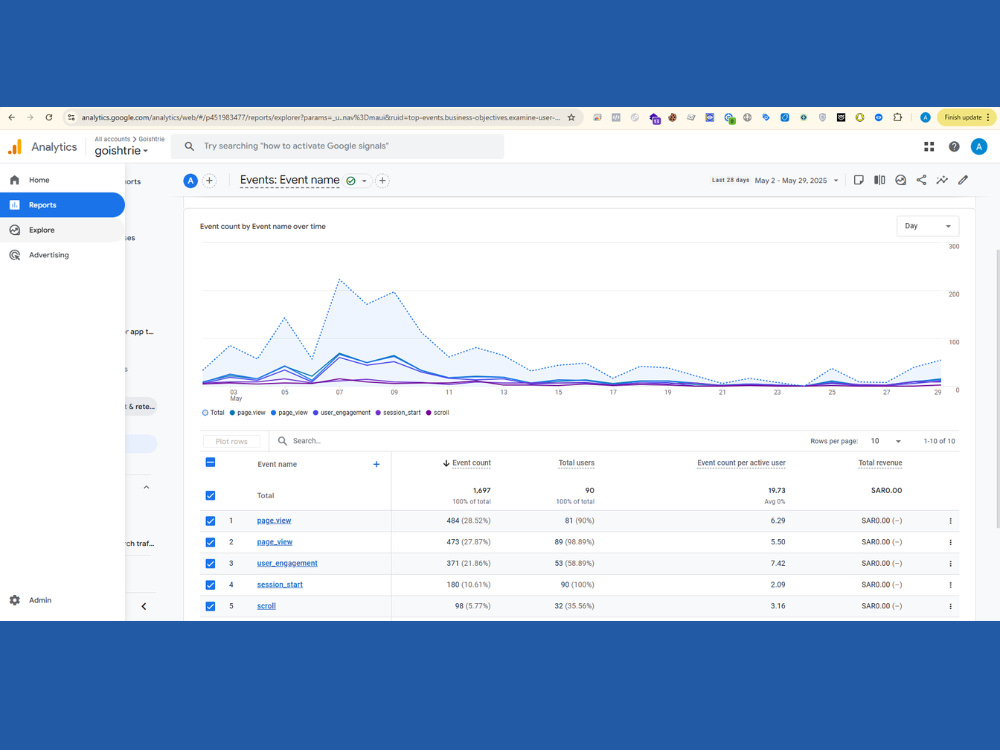
Task: Add comparison with plus beside segment badge
Action: pyautogui.click(x=209, y=180)
